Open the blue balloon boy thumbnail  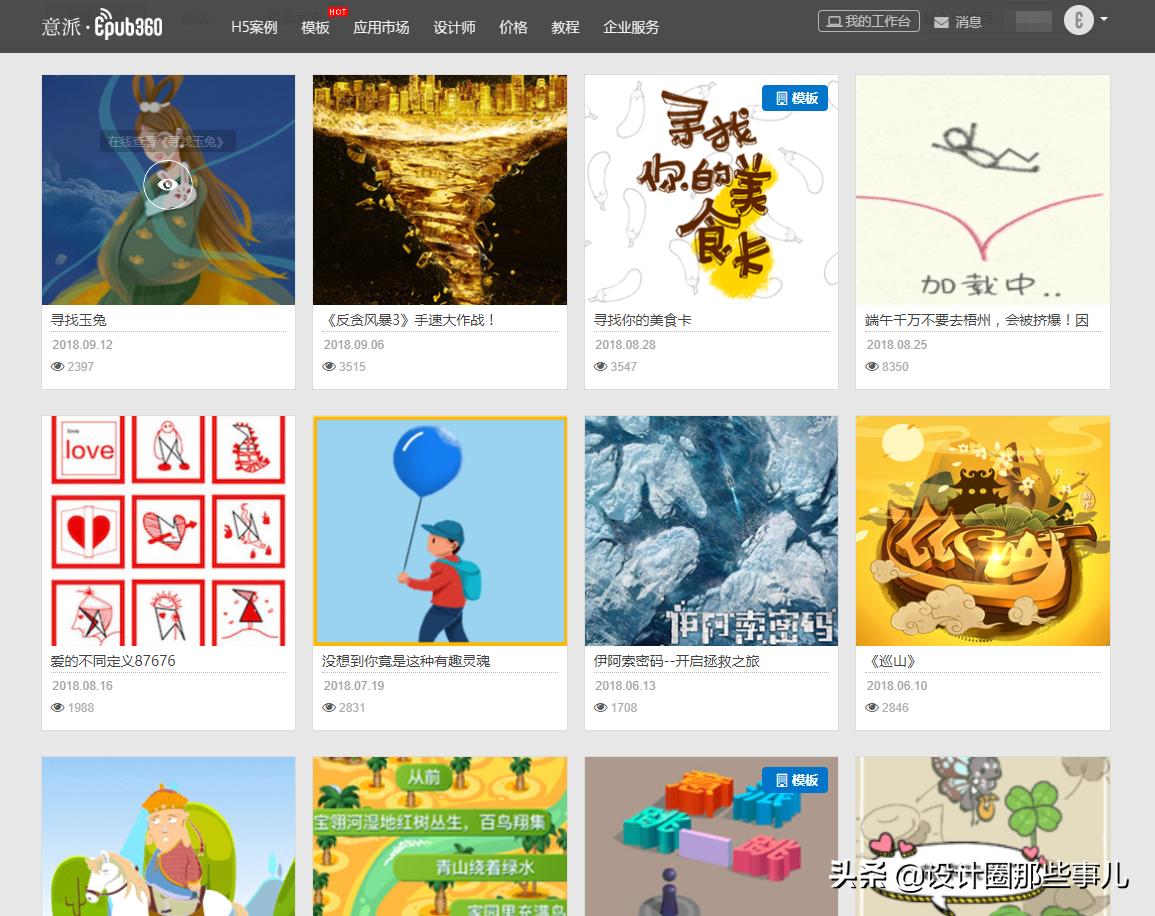point(440,531)
